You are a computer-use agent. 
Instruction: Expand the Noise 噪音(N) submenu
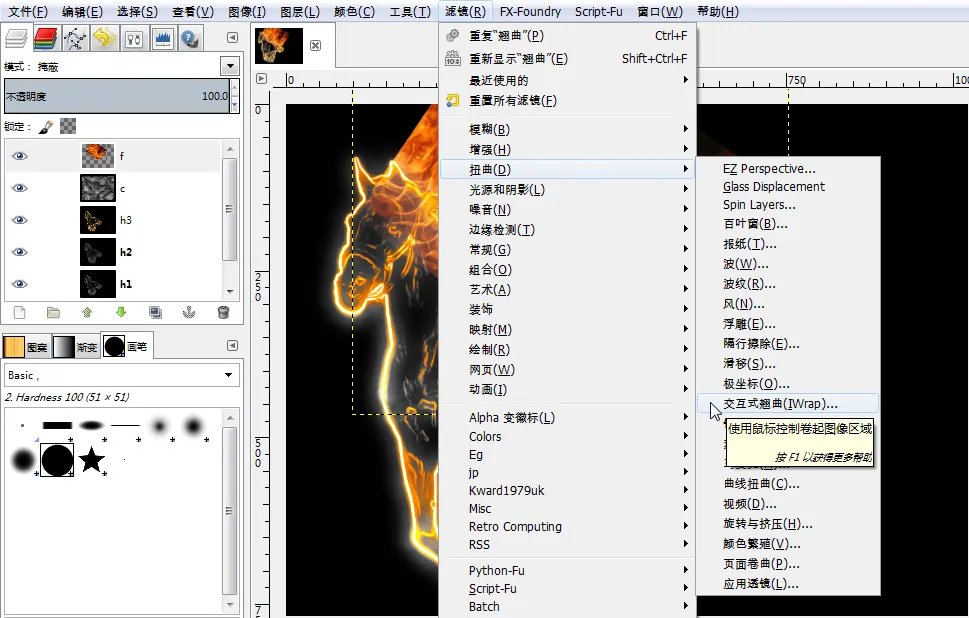567,210
